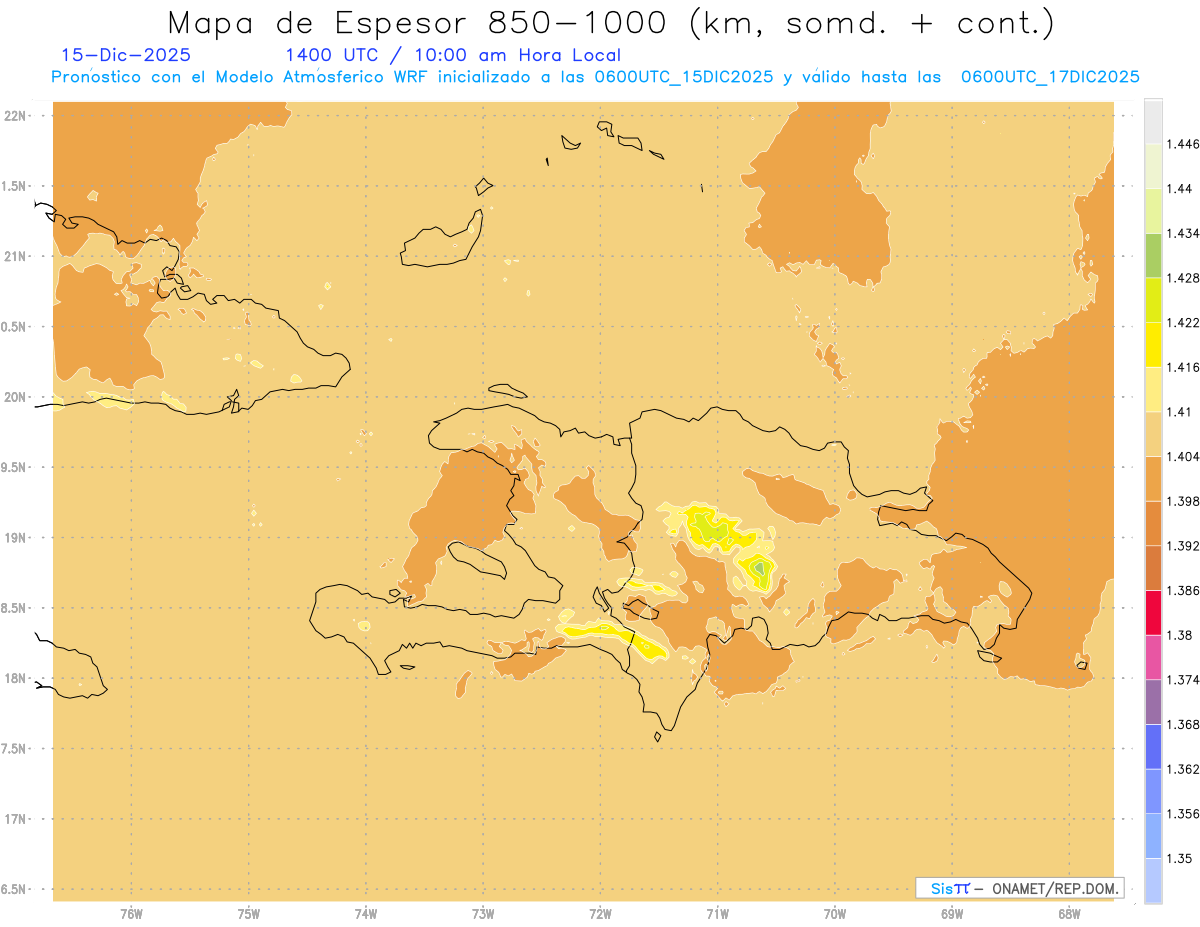Choose the lightest blue swatch below 1.35
Viewport: 1200px width, 927px height.
(x=1153, y=881)
